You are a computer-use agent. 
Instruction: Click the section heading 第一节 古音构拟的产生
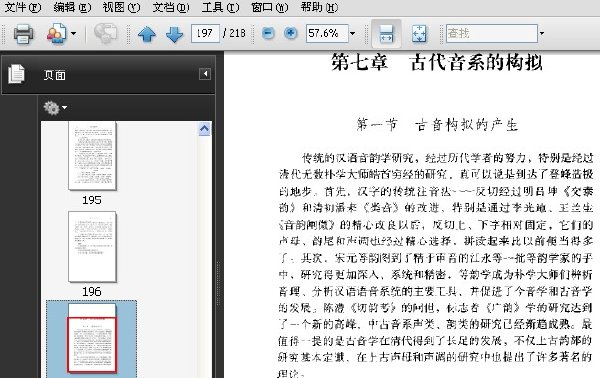437,125
